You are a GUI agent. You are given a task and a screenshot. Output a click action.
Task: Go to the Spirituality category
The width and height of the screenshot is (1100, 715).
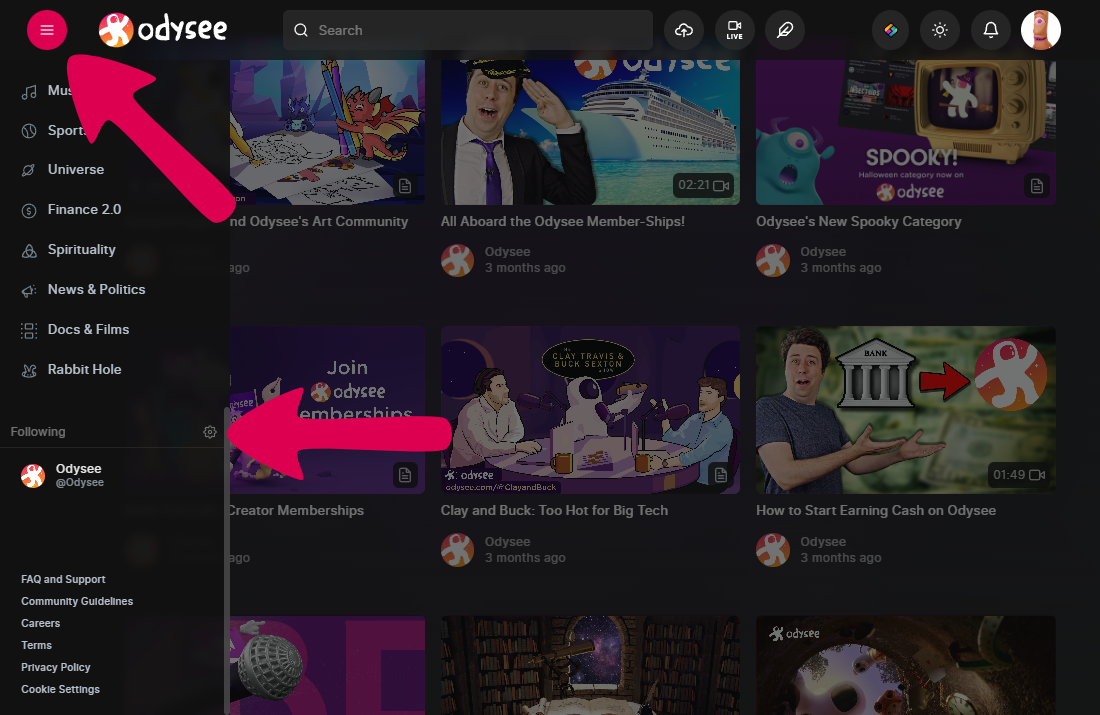[81, 250]
